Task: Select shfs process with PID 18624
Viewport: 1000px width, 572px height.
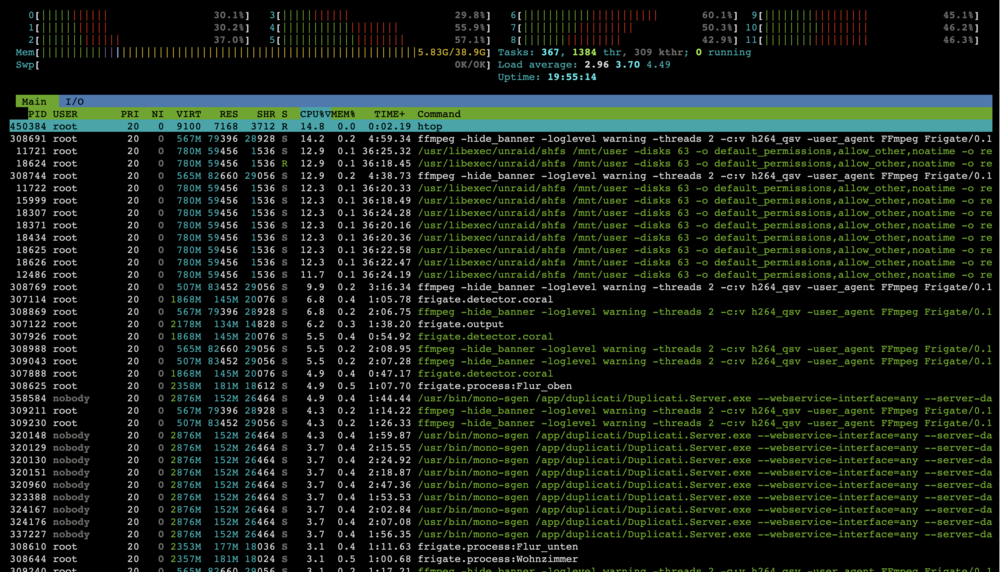Action: (501, 163)
